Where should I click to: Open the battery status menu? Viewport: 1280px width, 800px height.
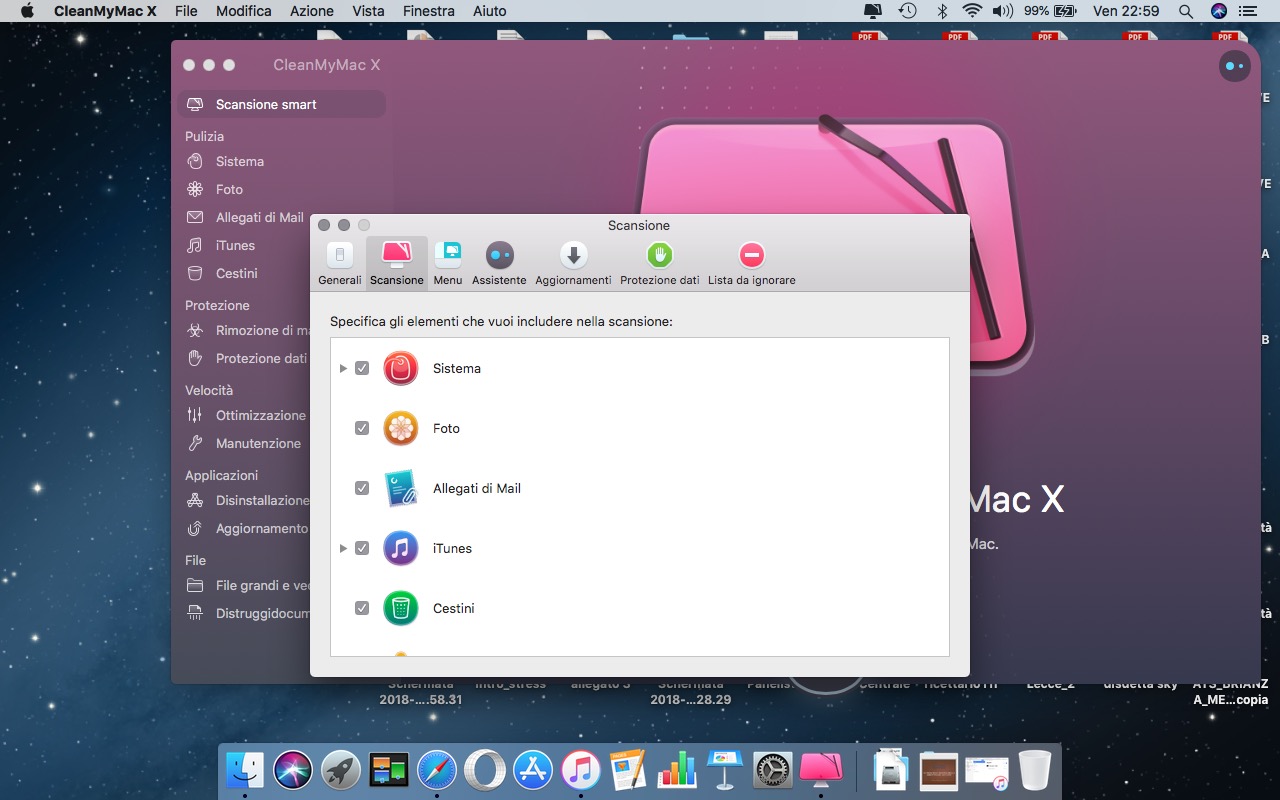click(1050, 11)
